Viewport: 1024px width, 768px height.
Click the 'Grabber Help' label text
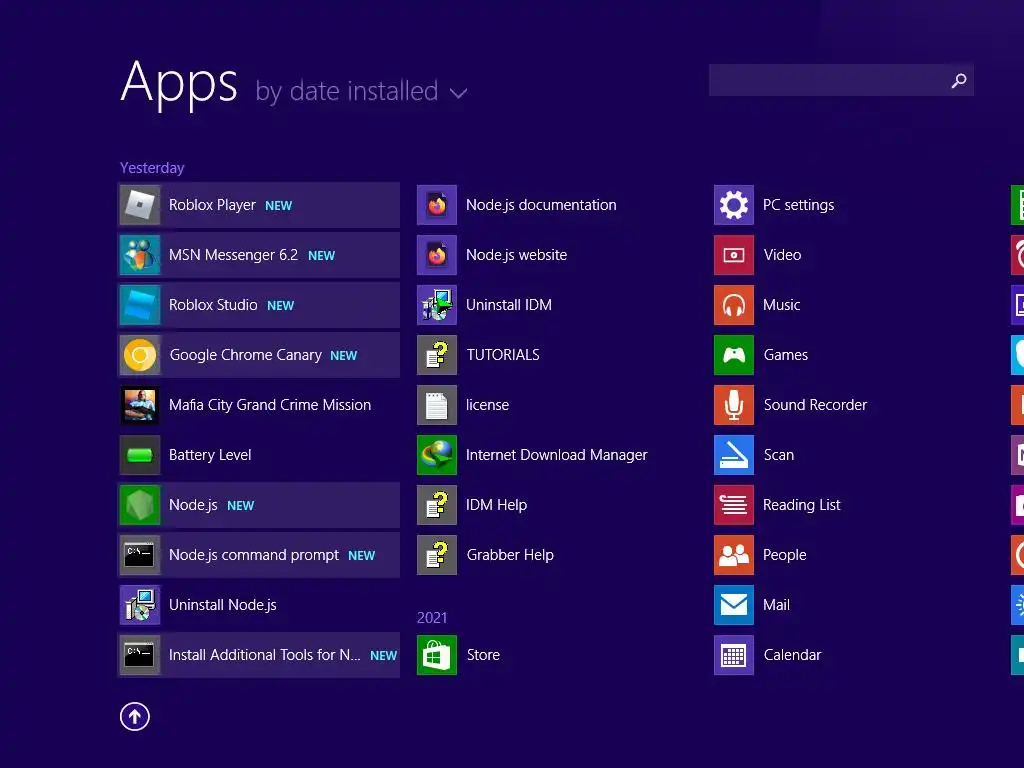[510, 555]
